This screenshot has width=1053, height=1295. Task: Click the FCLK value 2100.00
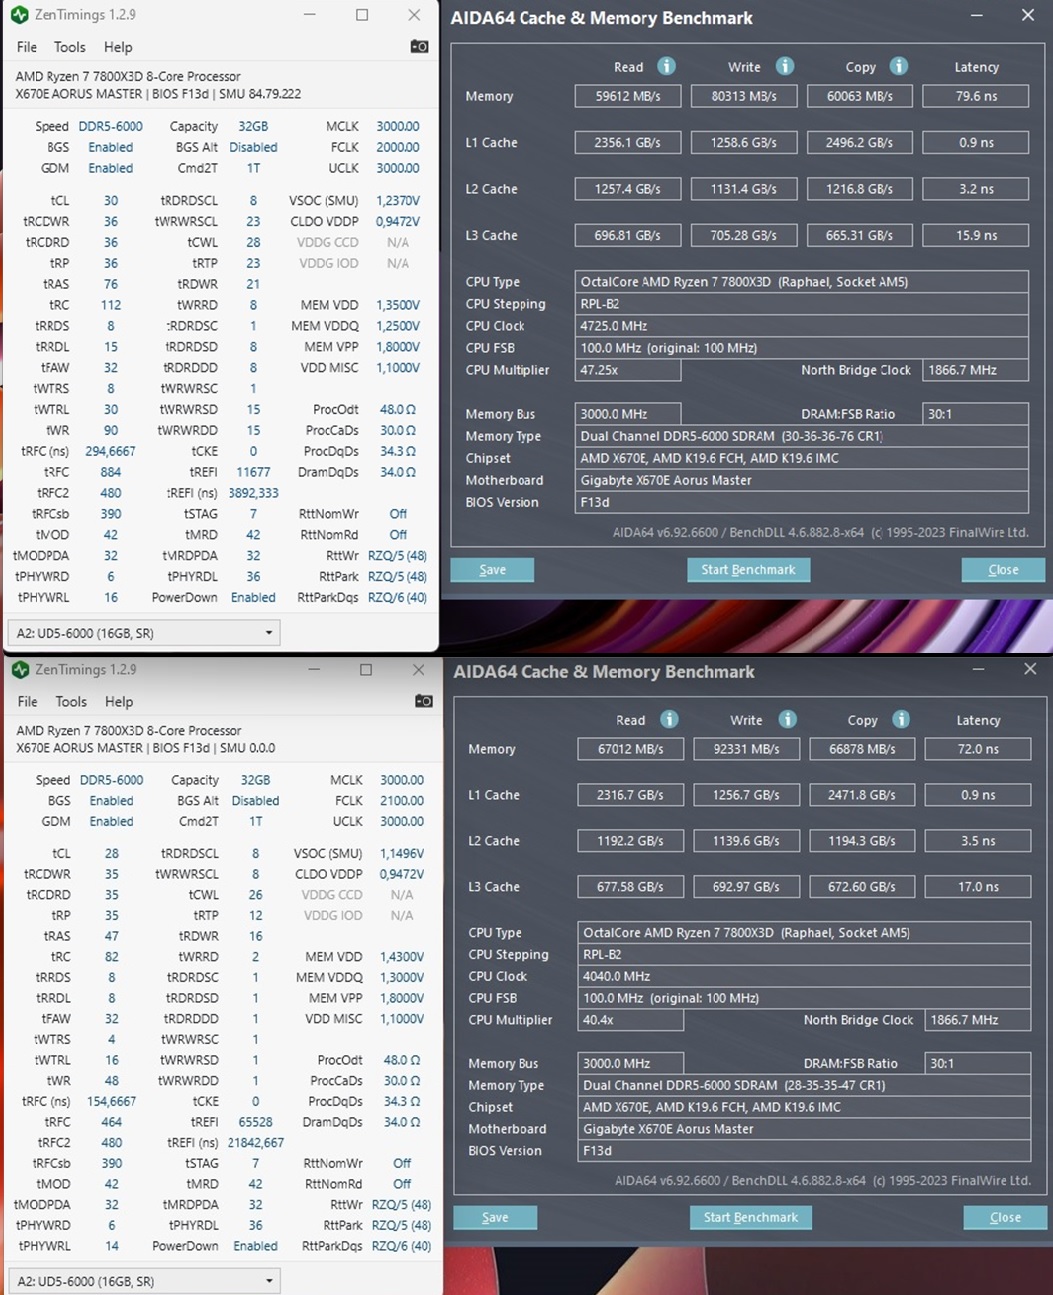point(402,800)
